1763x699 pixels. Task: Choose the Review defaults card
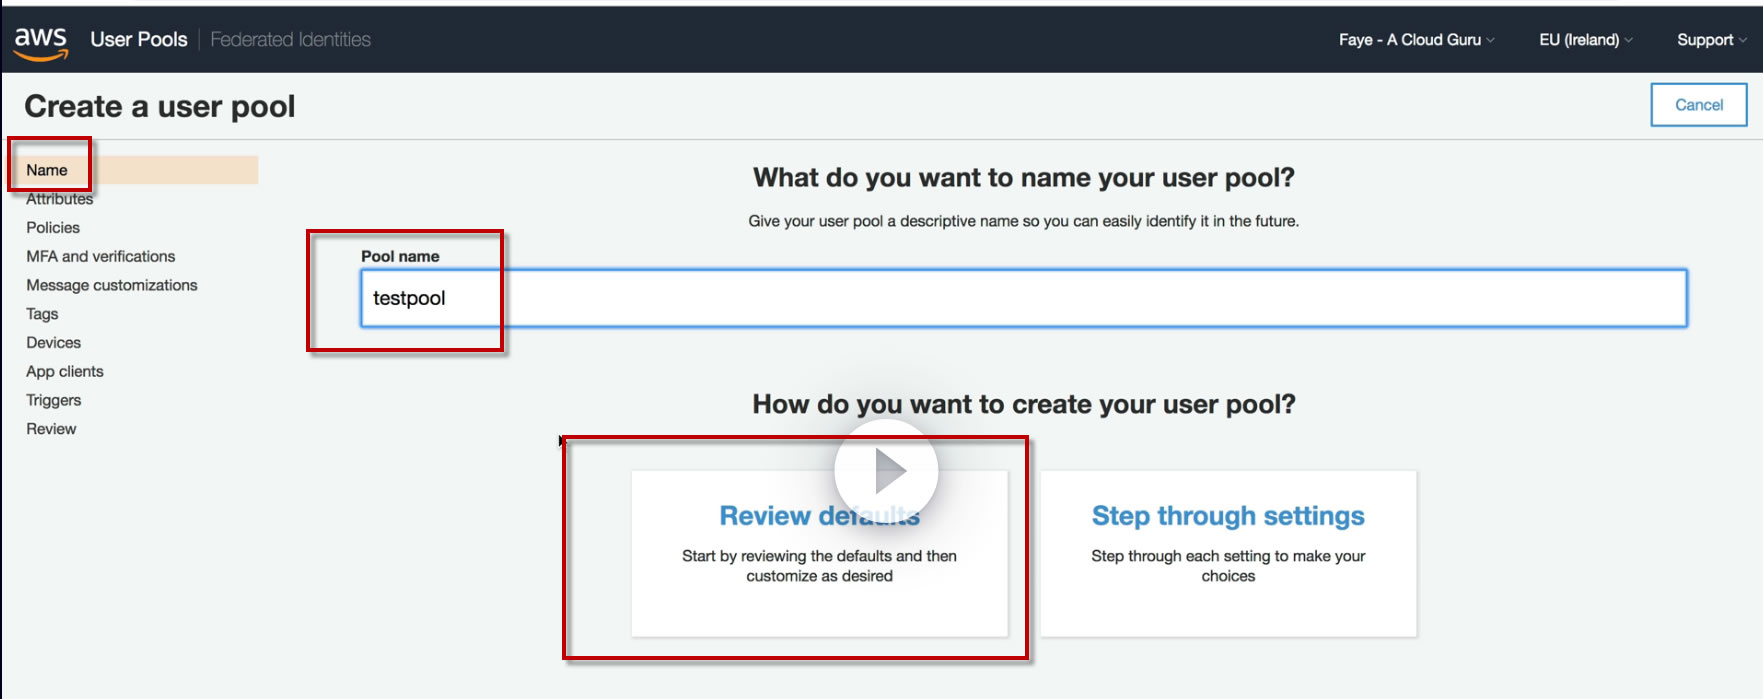click(x=819, y=553)
